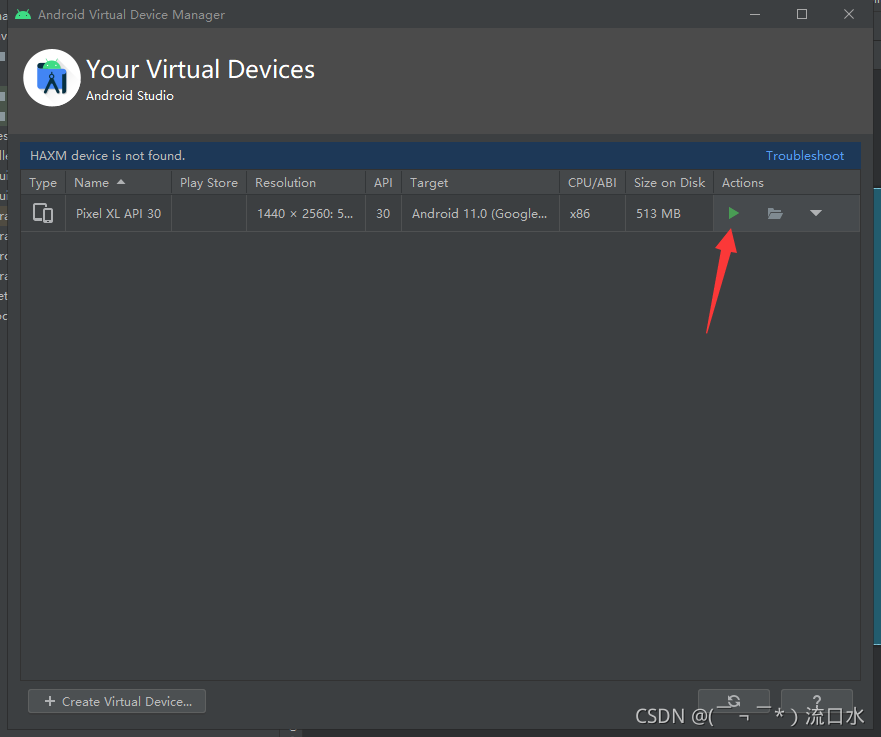Click the Play Store column header

209,183
